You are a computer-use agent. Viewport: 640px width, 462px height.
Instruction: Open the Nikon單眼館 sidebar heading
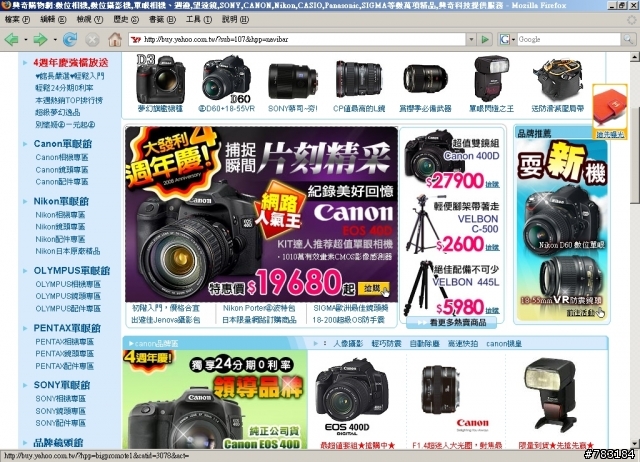[61, 201]
